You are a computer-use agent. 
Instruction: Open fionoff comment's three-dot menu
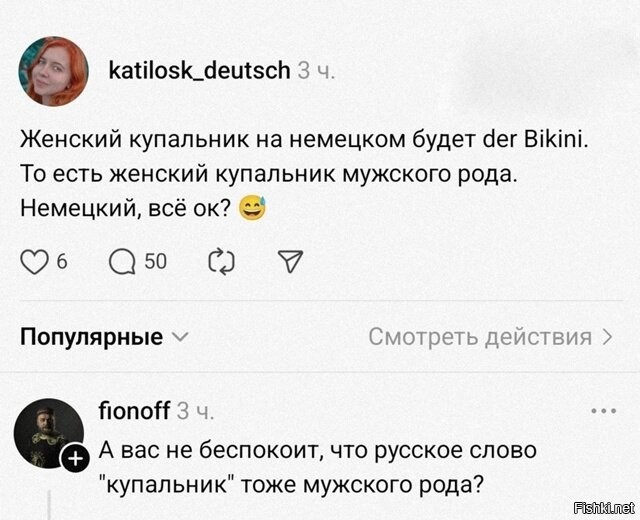(x=605, y=410)
